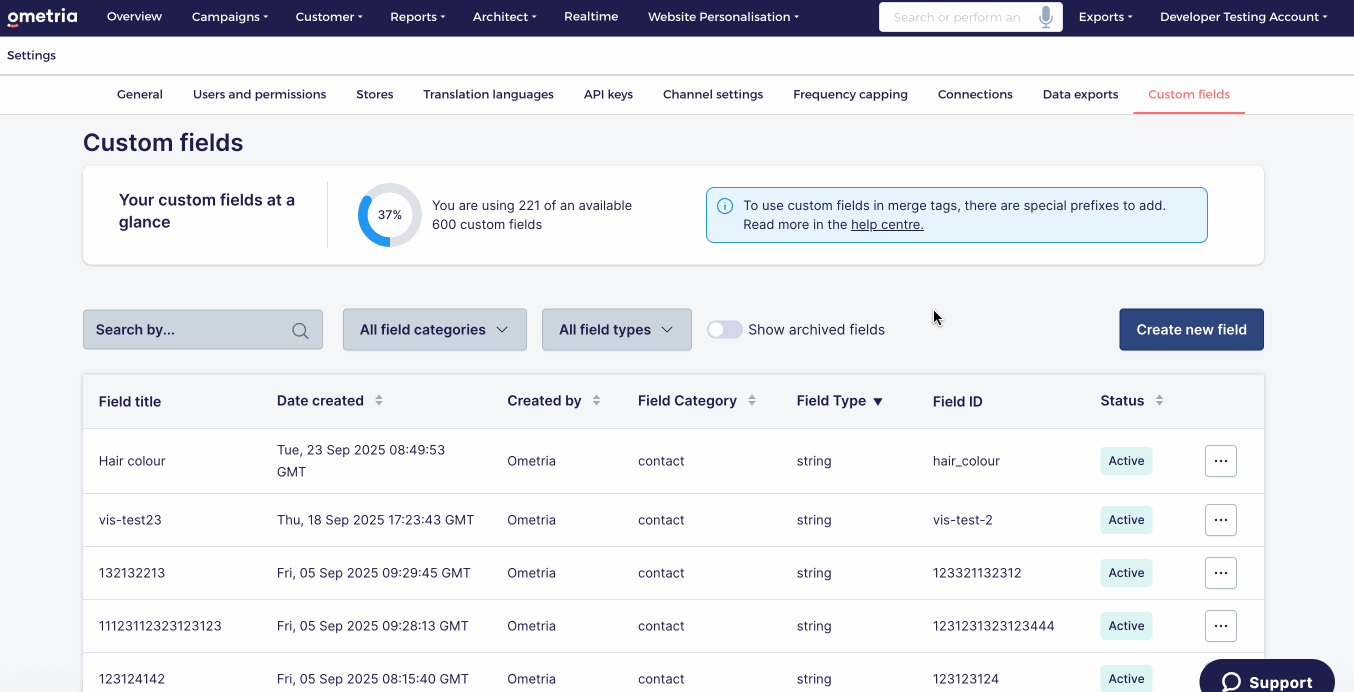Open the help centre link
The image size is (1354, 692).
(x=886, y=224)
